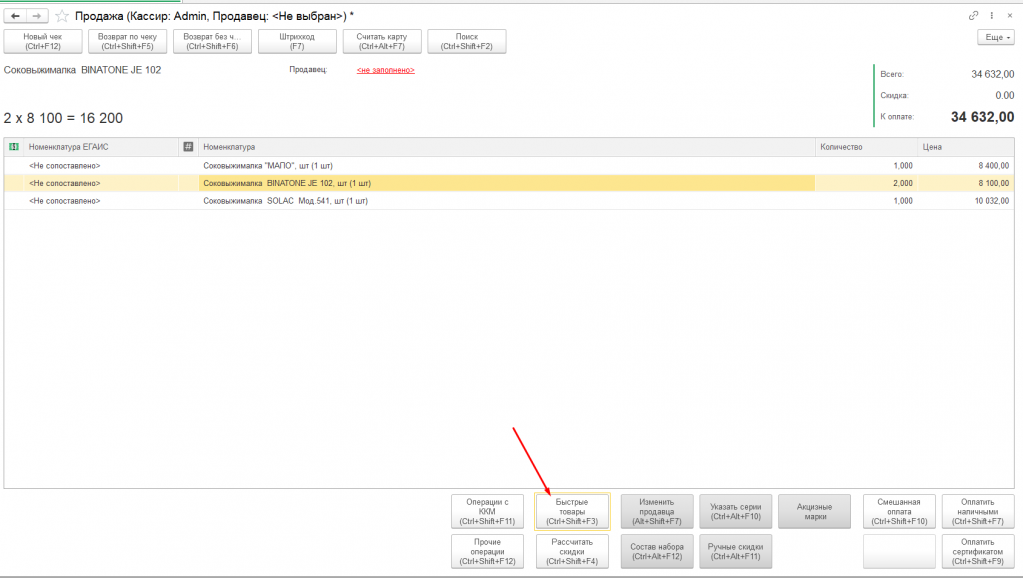Image resolution: width=1023 pixels, height=578 pixels.
Task: Click Операции с ККМ button
Action: click(x=487, y=511)
